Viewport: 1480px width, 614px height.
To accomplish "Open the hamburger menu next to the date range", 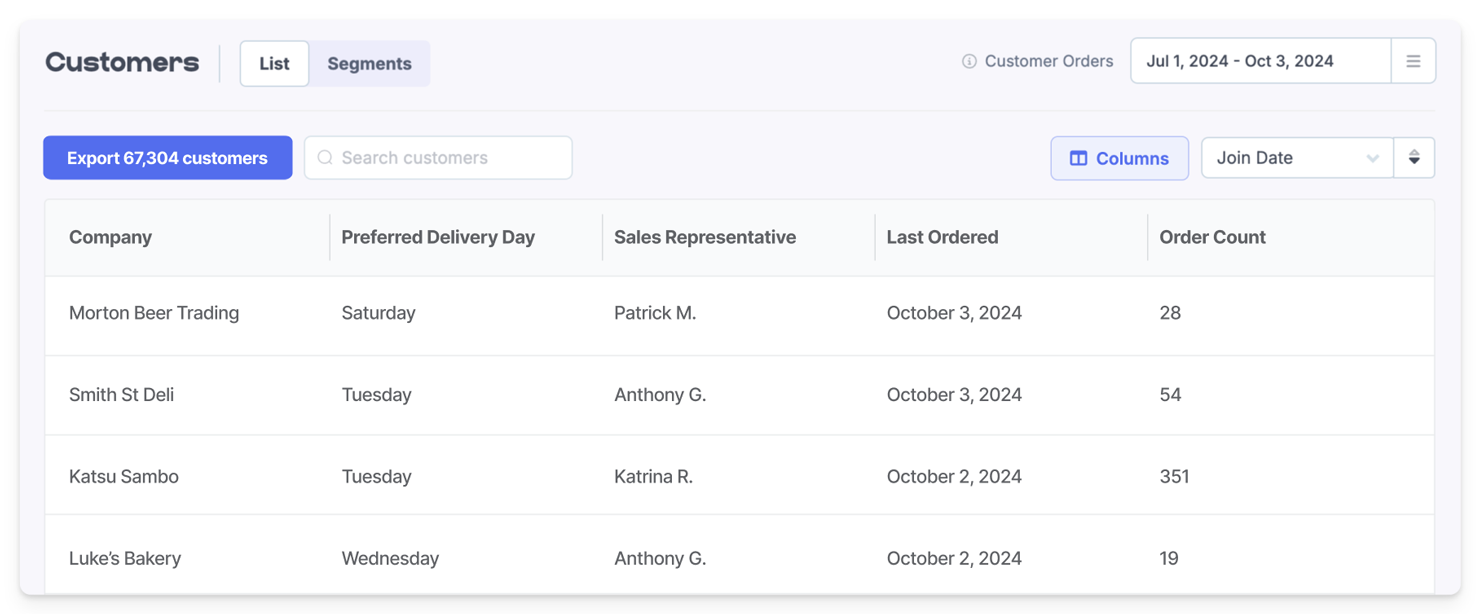I will tap(1413, 60).
